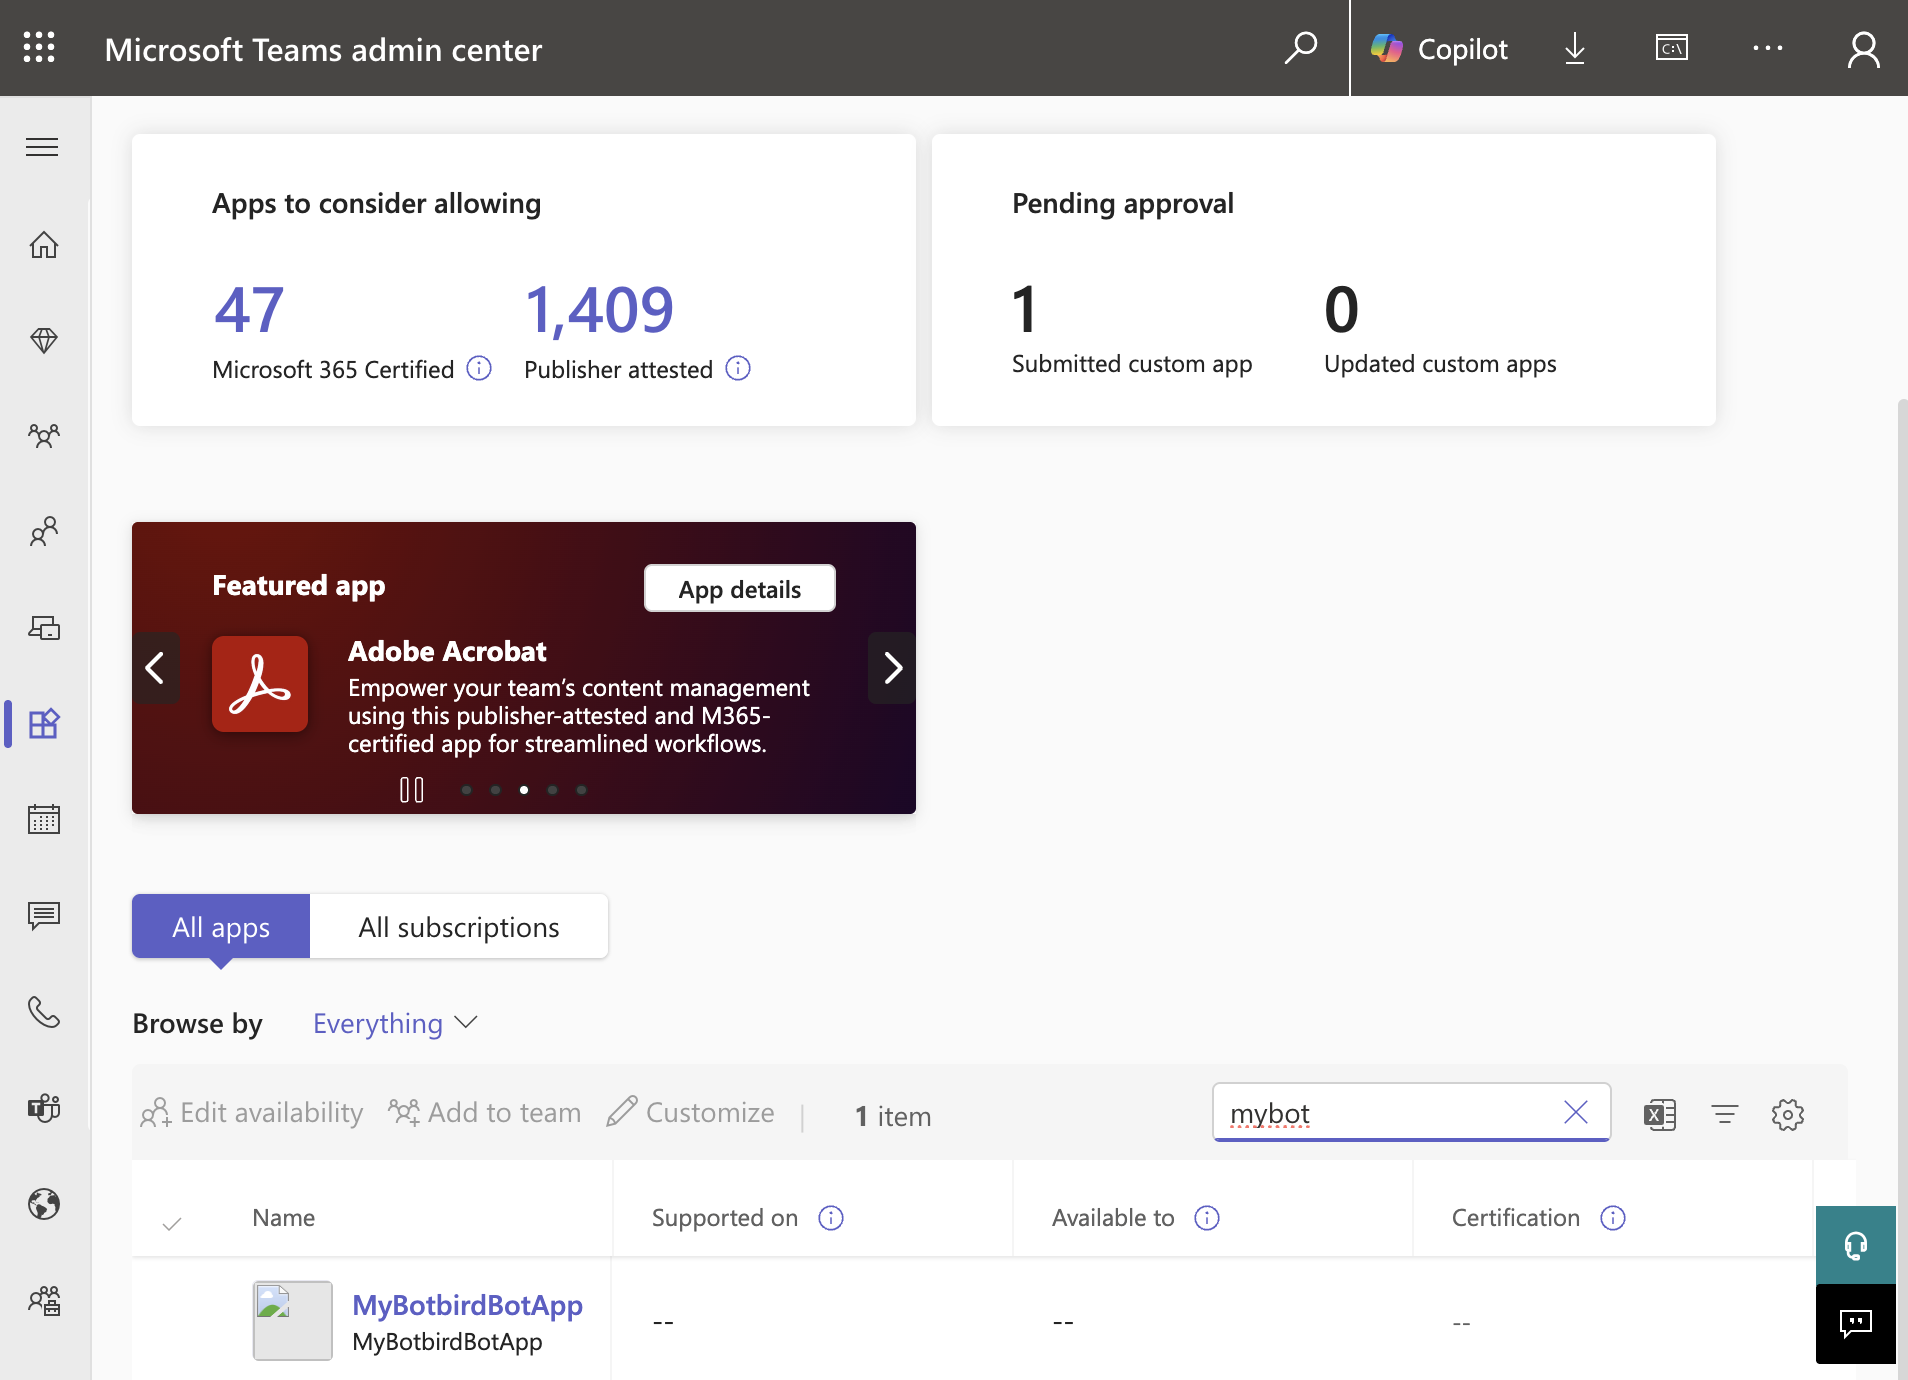Viewport: 1908px width, 1380px height.
Task: Open Cloud Shell terminal icon
Action: point(1671,48)
